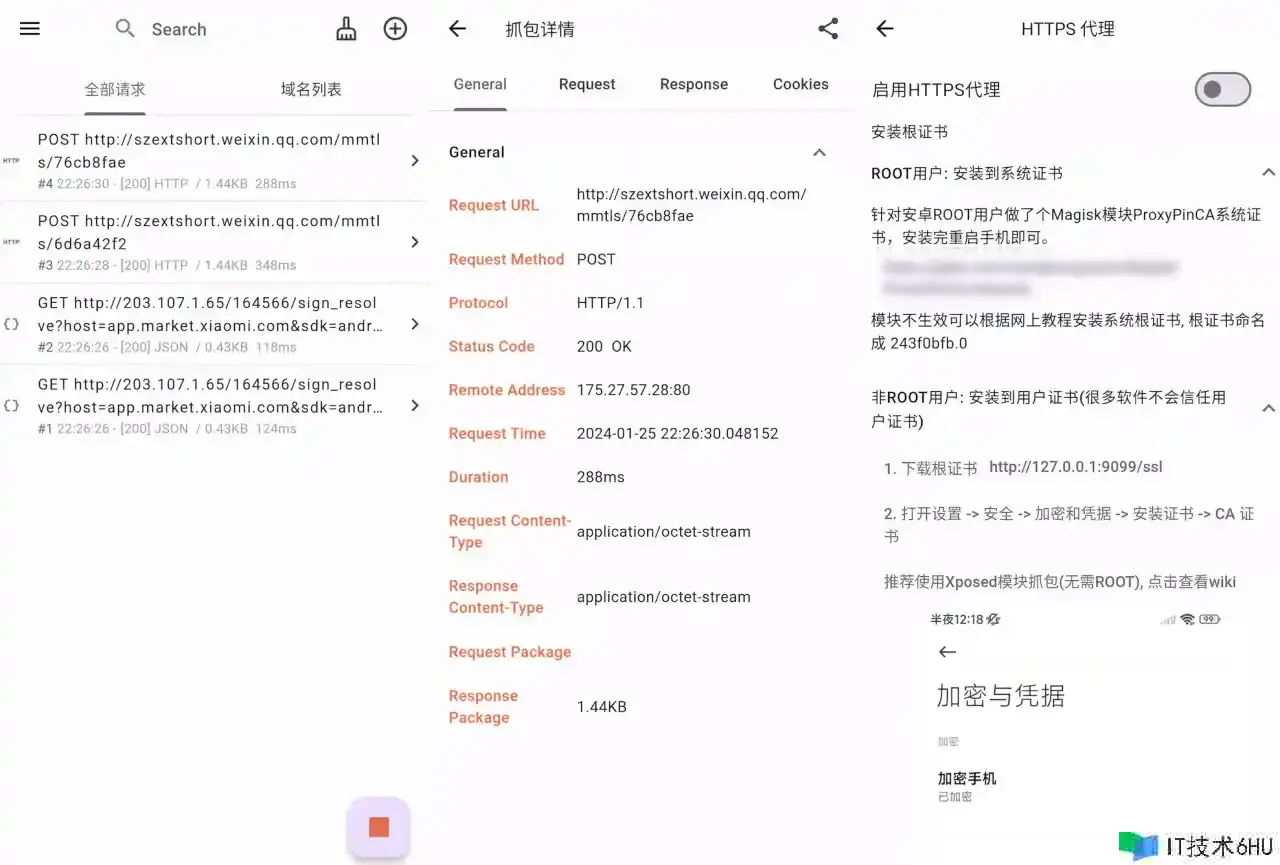Click HTTP icon of request #3
Image resolution: width=1280 pixels, height=865 pixels.
(x=11, y=242)
